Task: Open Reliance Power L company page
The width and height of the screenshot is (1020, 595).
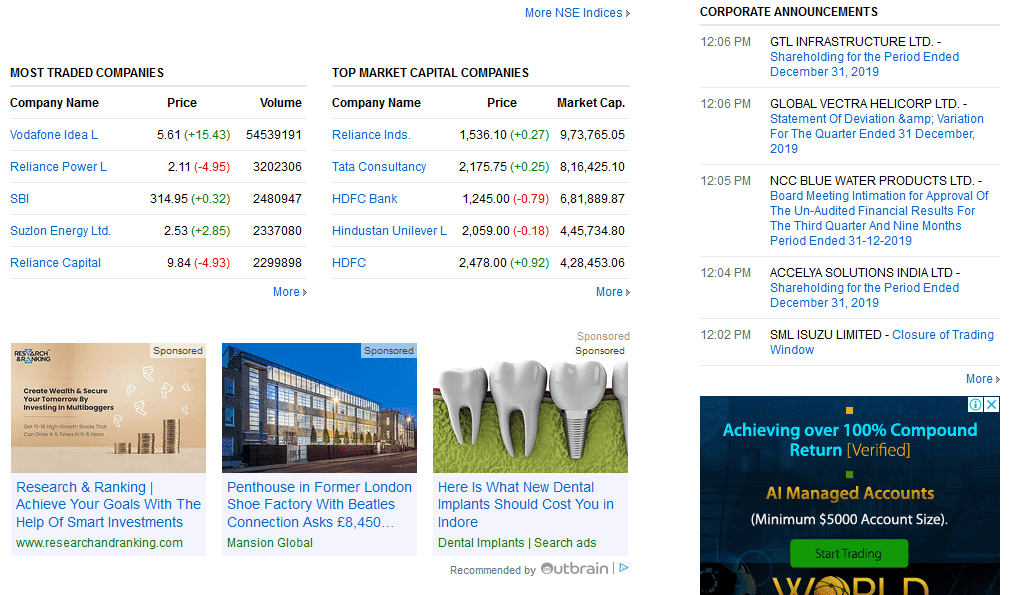Action: (59, 166)
